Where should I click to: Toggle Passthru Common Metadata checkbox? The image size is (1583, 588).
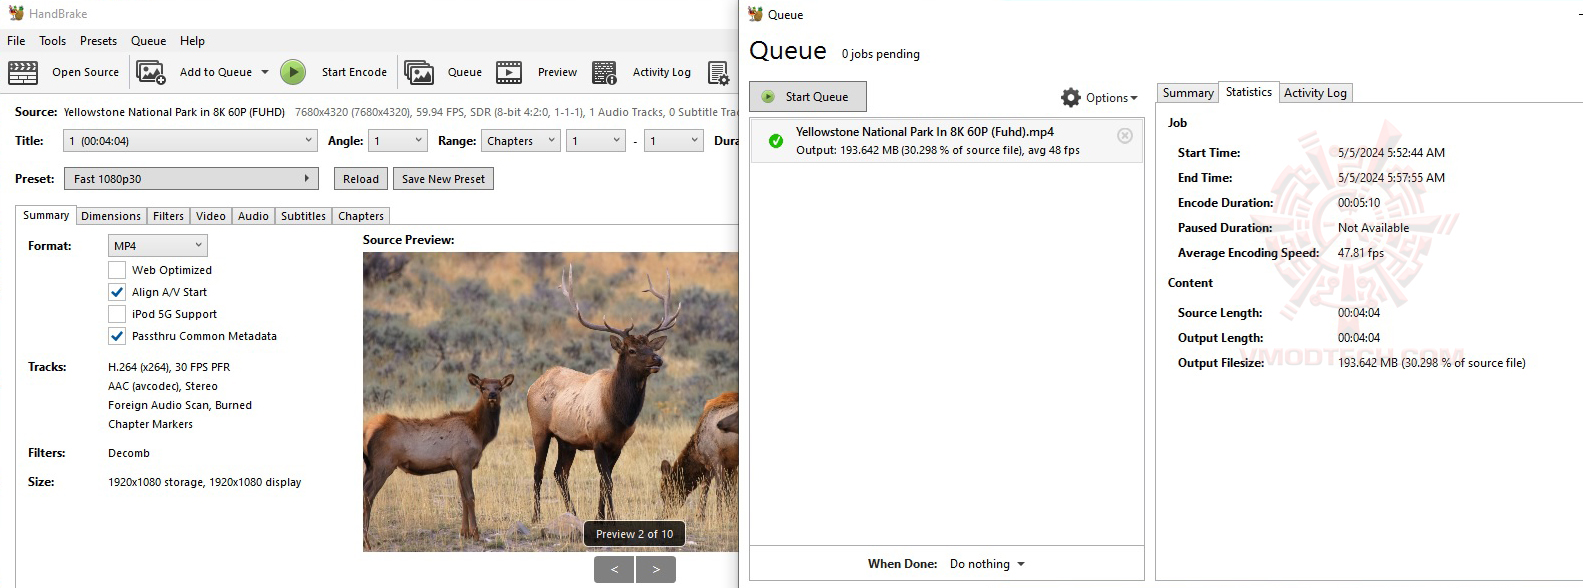point(117,336)
